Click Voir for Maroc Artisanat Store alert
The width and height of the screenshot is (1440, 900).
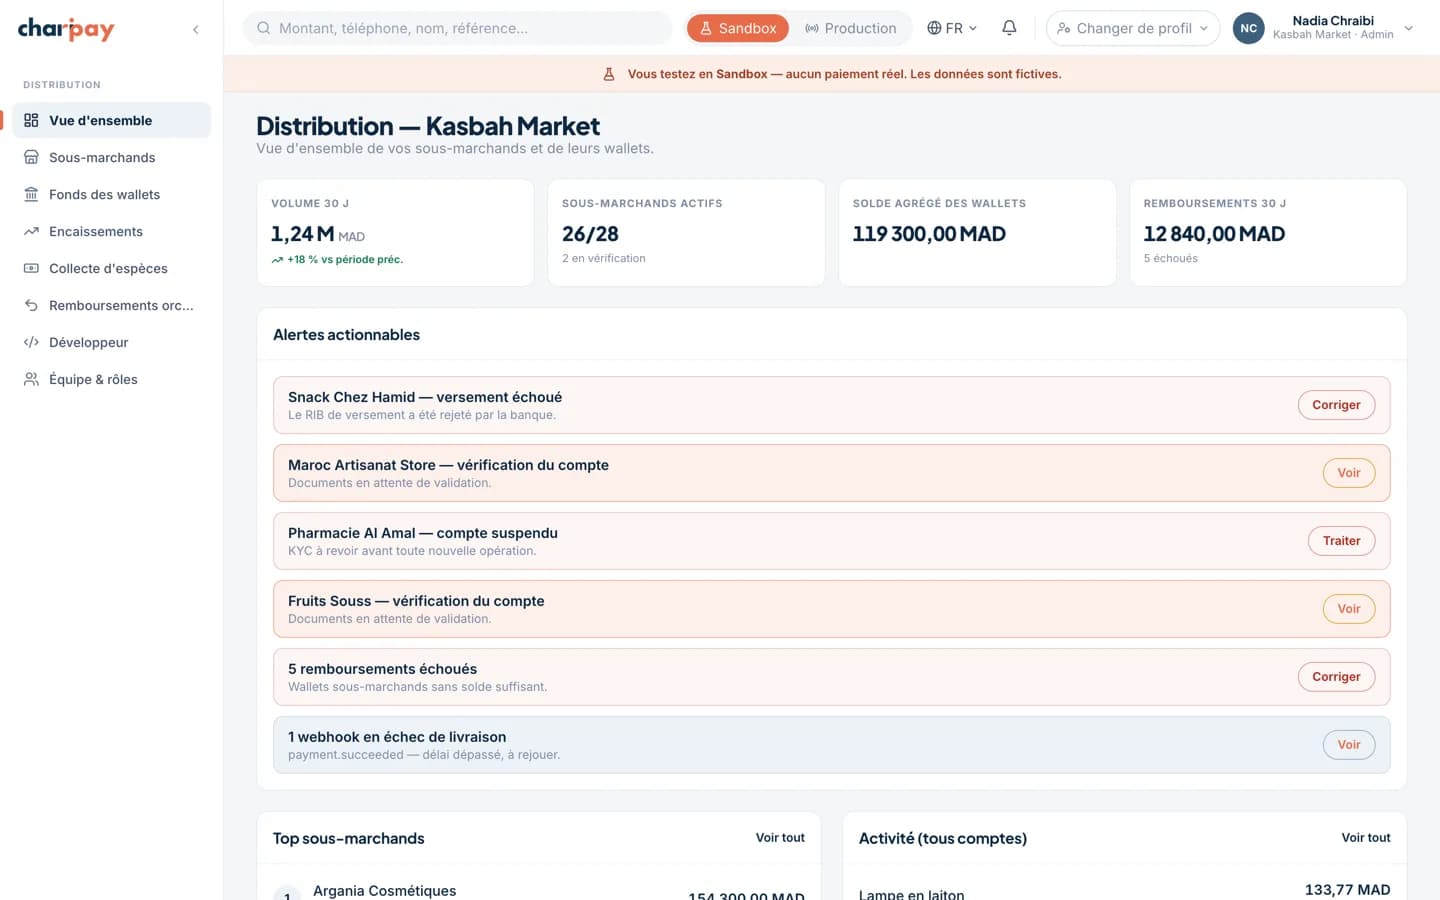tap(1349, 473)
